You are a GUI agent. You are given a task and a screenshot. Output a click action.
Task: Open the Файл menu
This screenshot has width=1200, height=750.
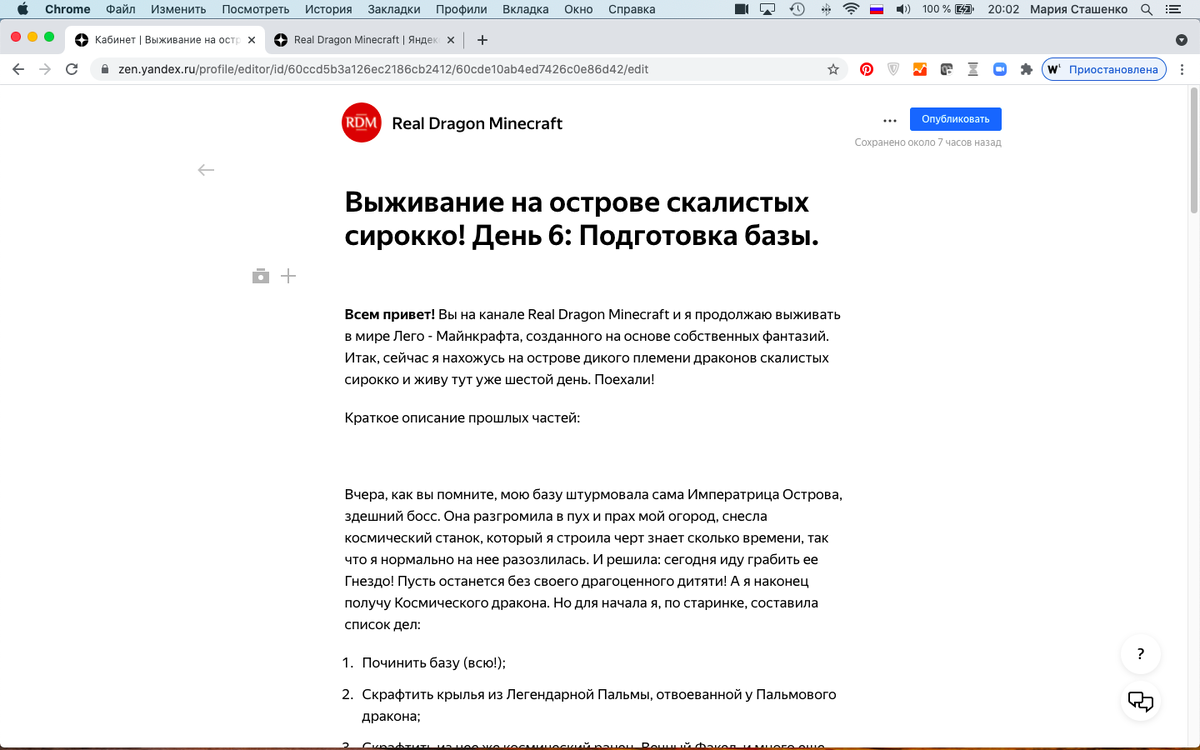click(120, 9)
